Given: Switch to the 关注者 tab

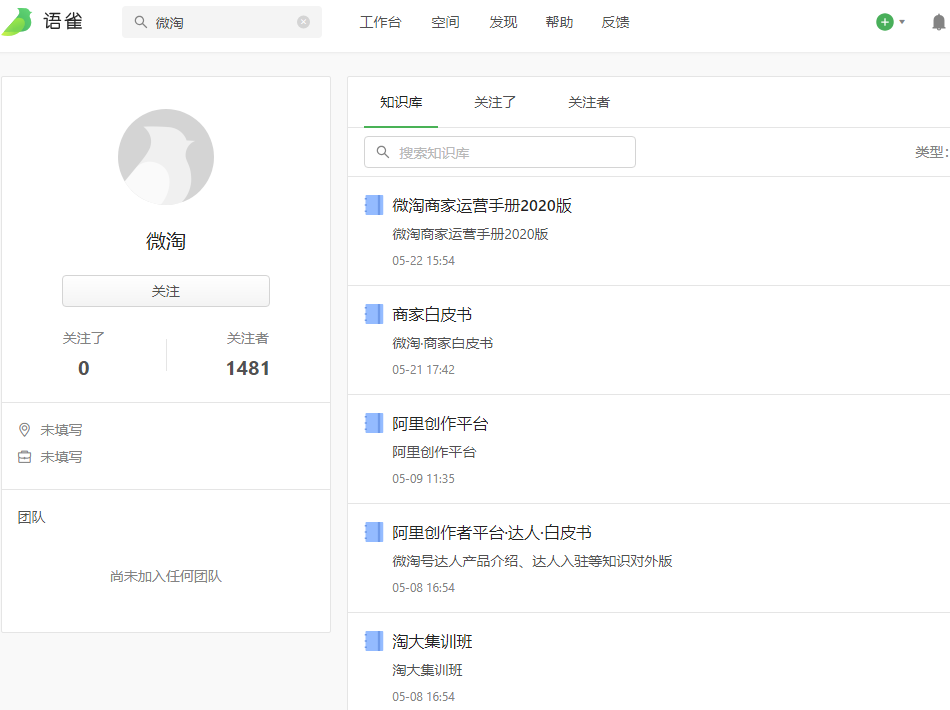Looking at the screenshot, I should tap(589, 102).
